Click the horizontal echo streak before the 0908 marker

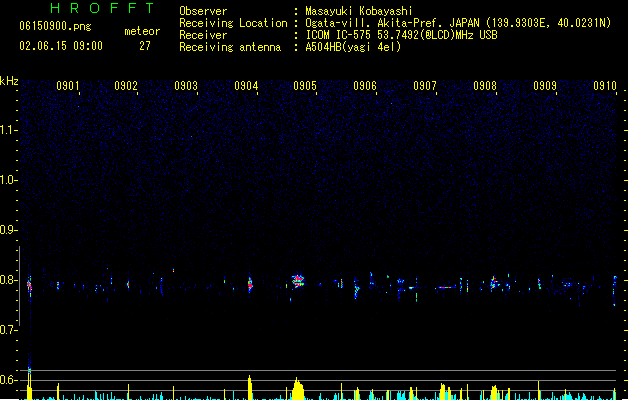446,287
